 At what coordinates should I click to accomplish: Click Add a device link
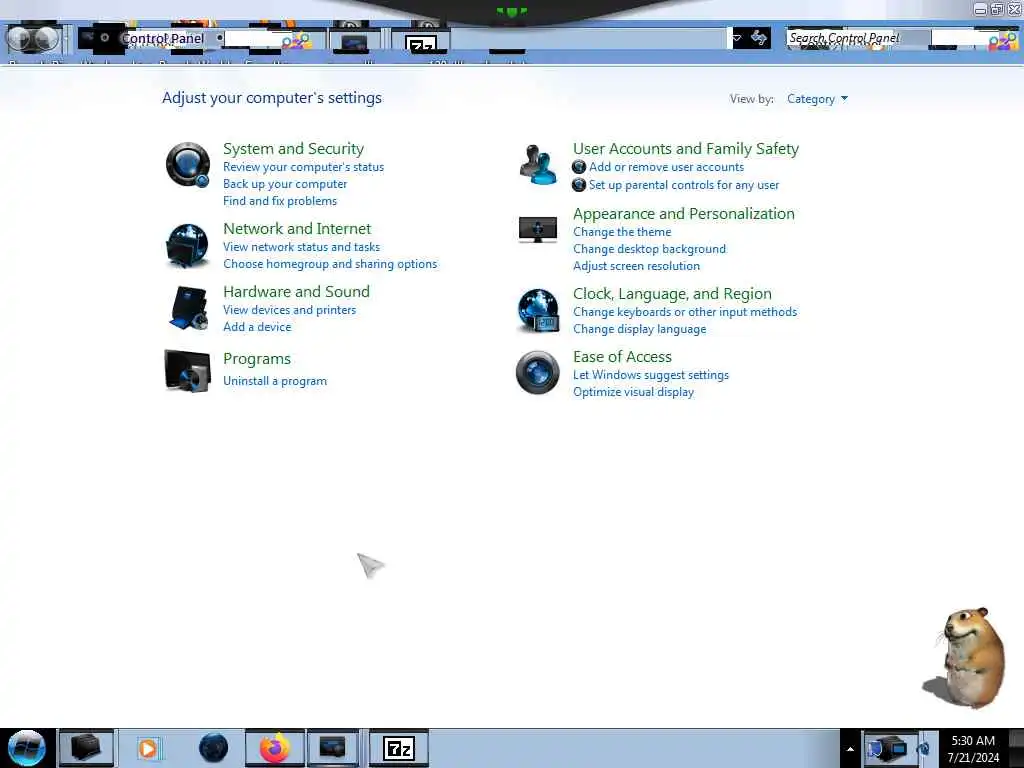[257, 327]
